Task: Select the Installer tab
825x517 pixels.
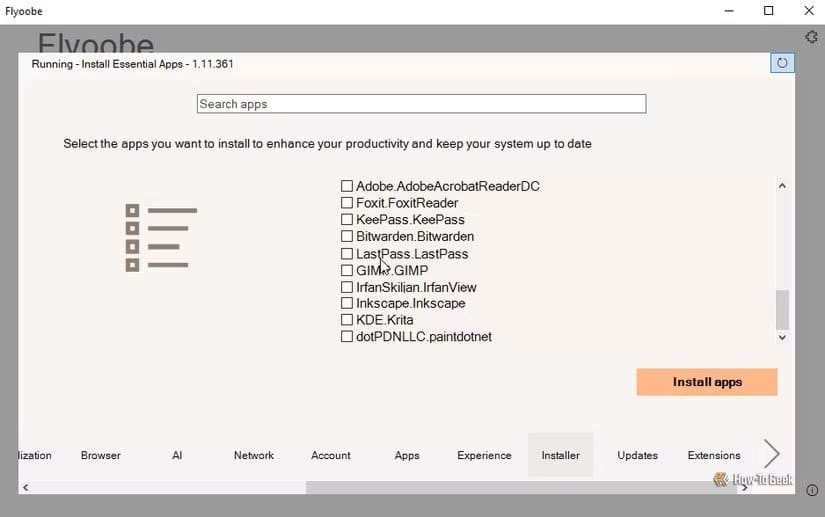Action: (561, 455)
